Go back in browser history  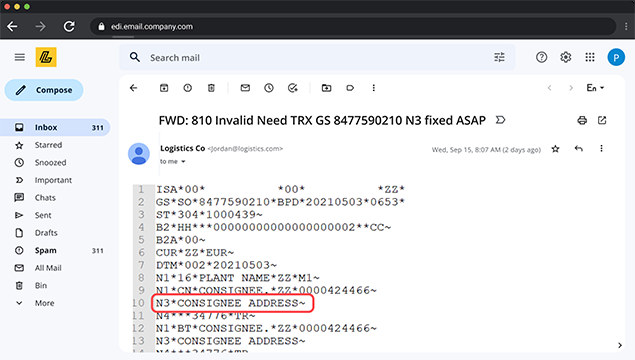pos(13,26)
